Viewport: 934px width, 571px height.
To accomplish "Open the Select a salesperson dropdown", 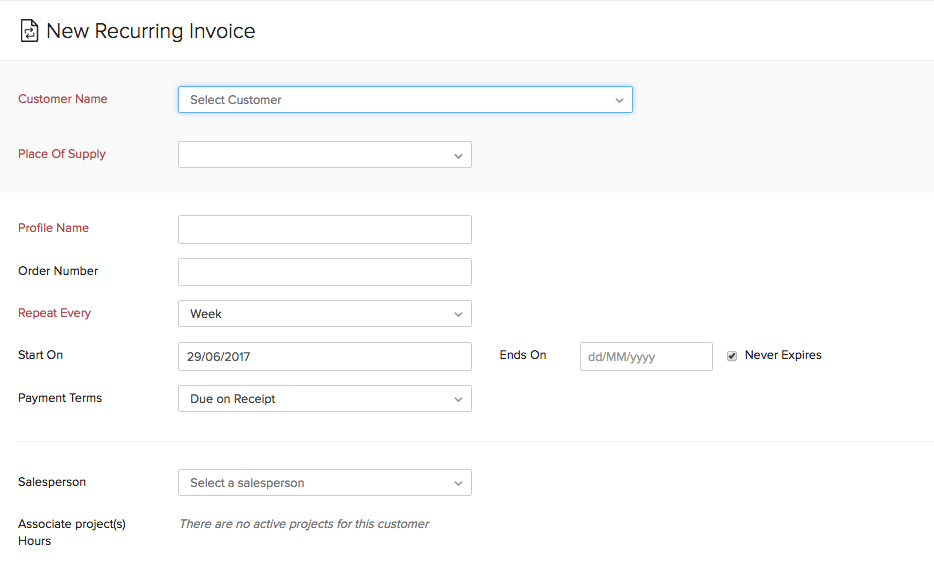I will click(324, 483).
